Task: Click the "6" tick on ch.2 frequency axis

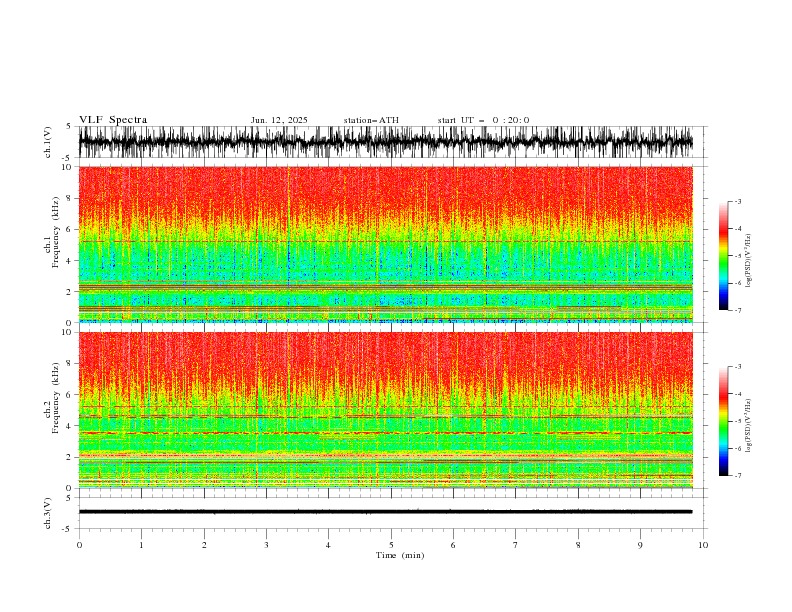Action: click(x=71, y=395)
